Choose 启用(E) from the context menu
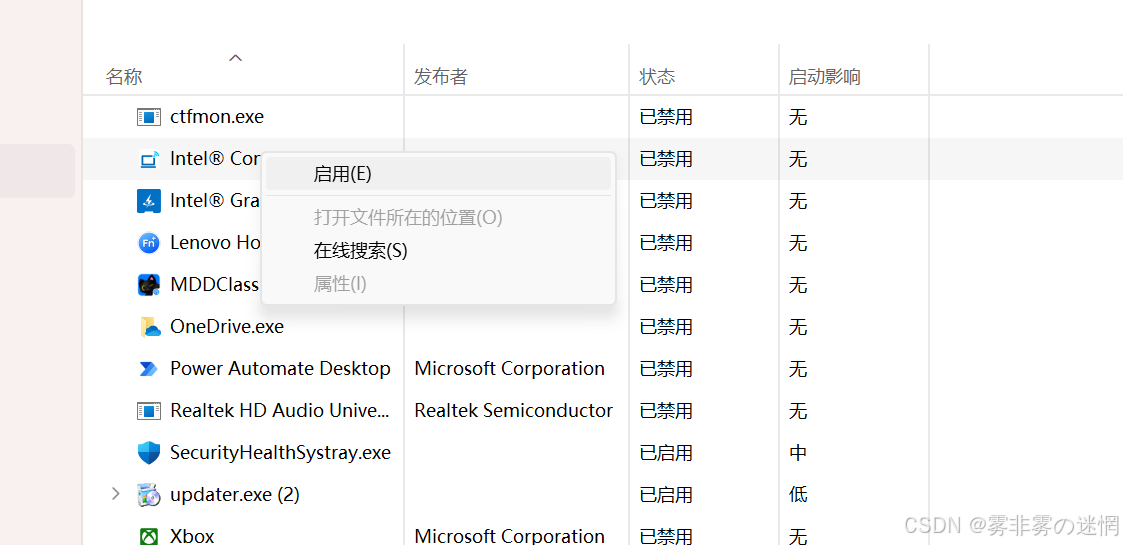1123x545 pixels. pyautogui.click(x=438, y=174)
